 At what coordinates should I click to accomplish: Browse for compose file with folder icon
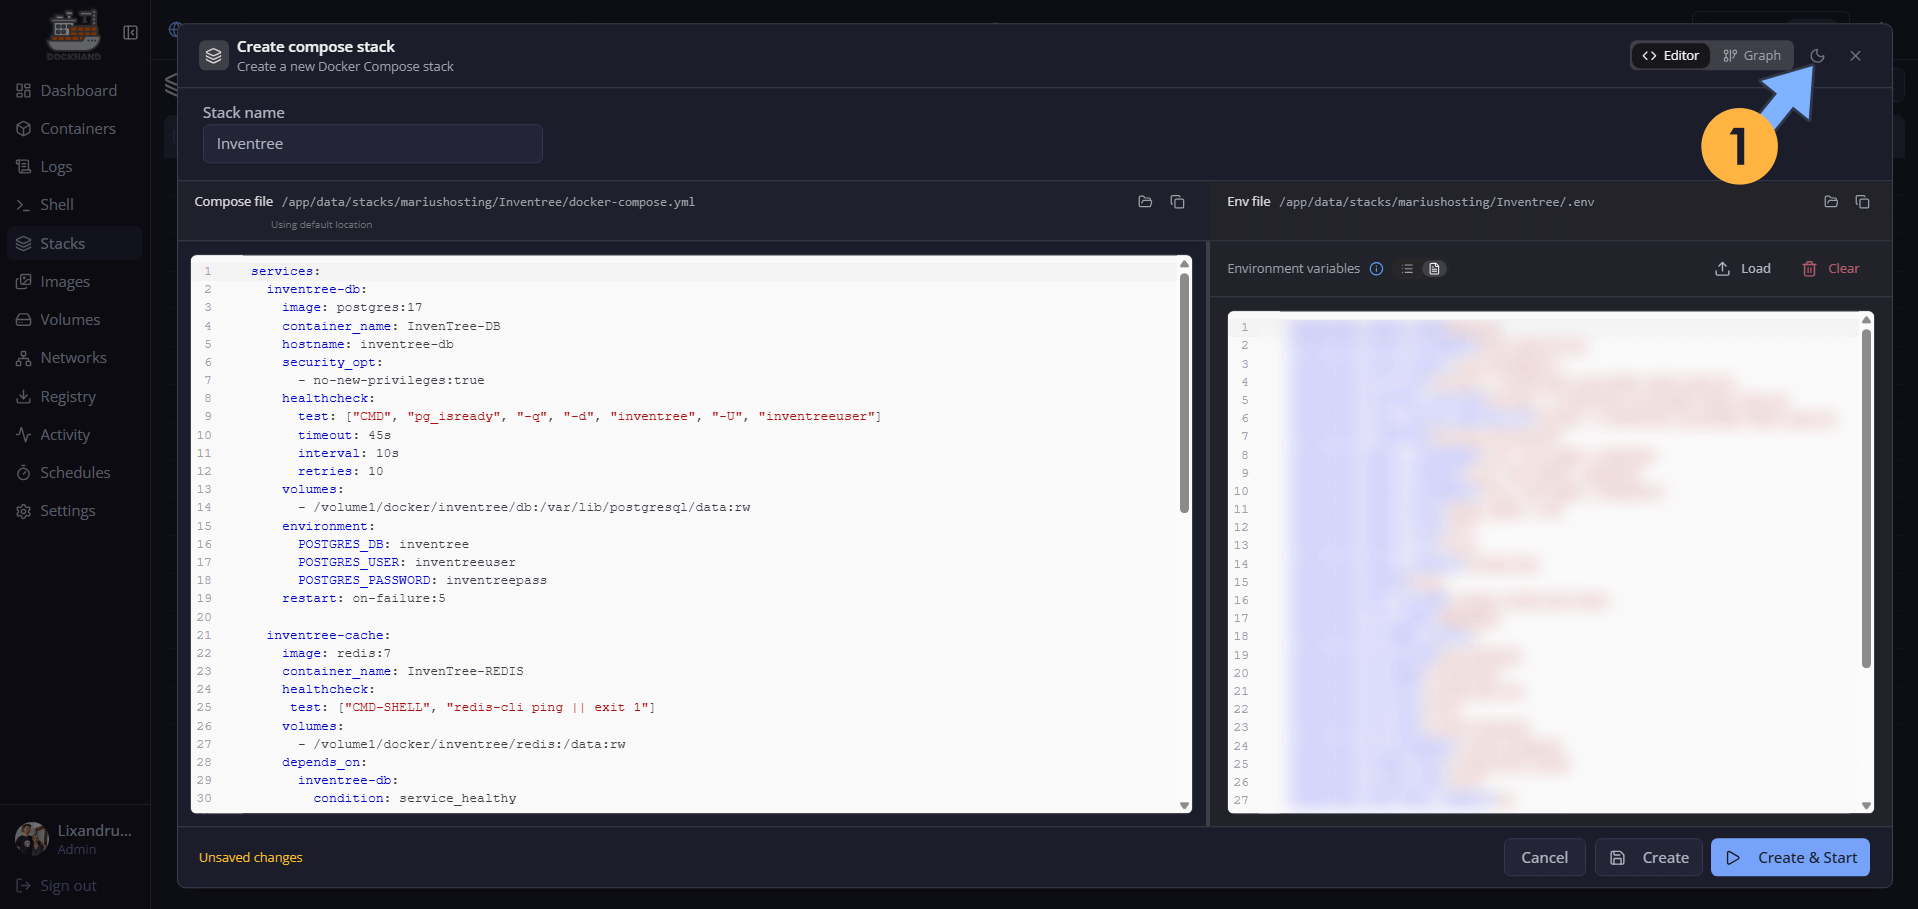tap(1145, 202)
